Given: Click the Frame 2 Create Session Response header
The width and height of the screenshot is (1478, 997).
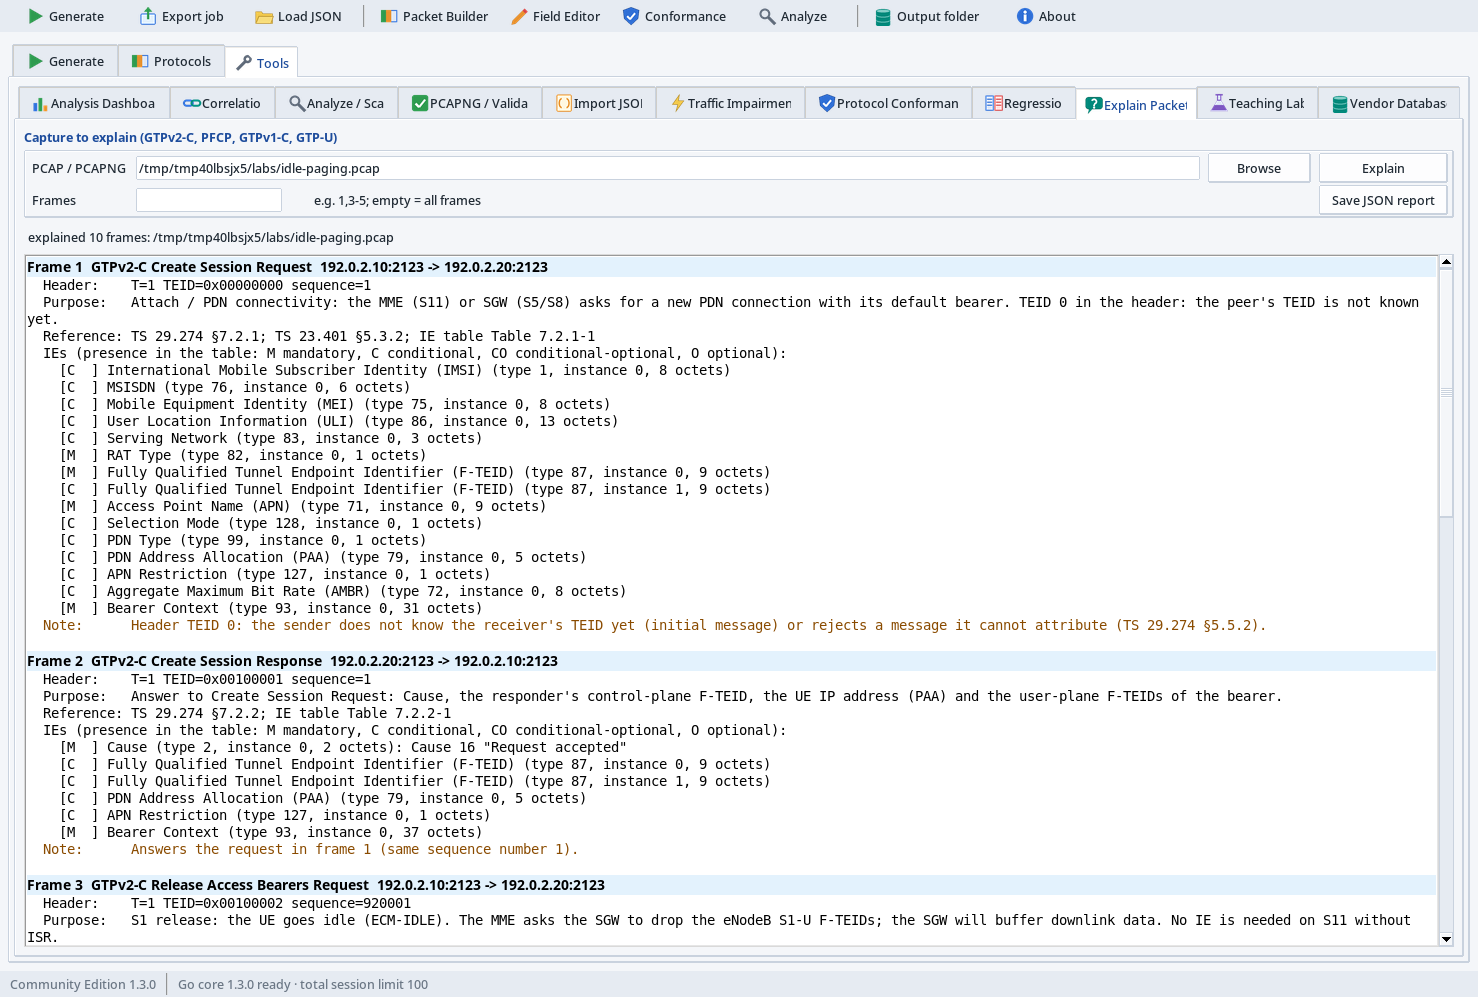Looking at the screenshot, I should click(731, 661).
